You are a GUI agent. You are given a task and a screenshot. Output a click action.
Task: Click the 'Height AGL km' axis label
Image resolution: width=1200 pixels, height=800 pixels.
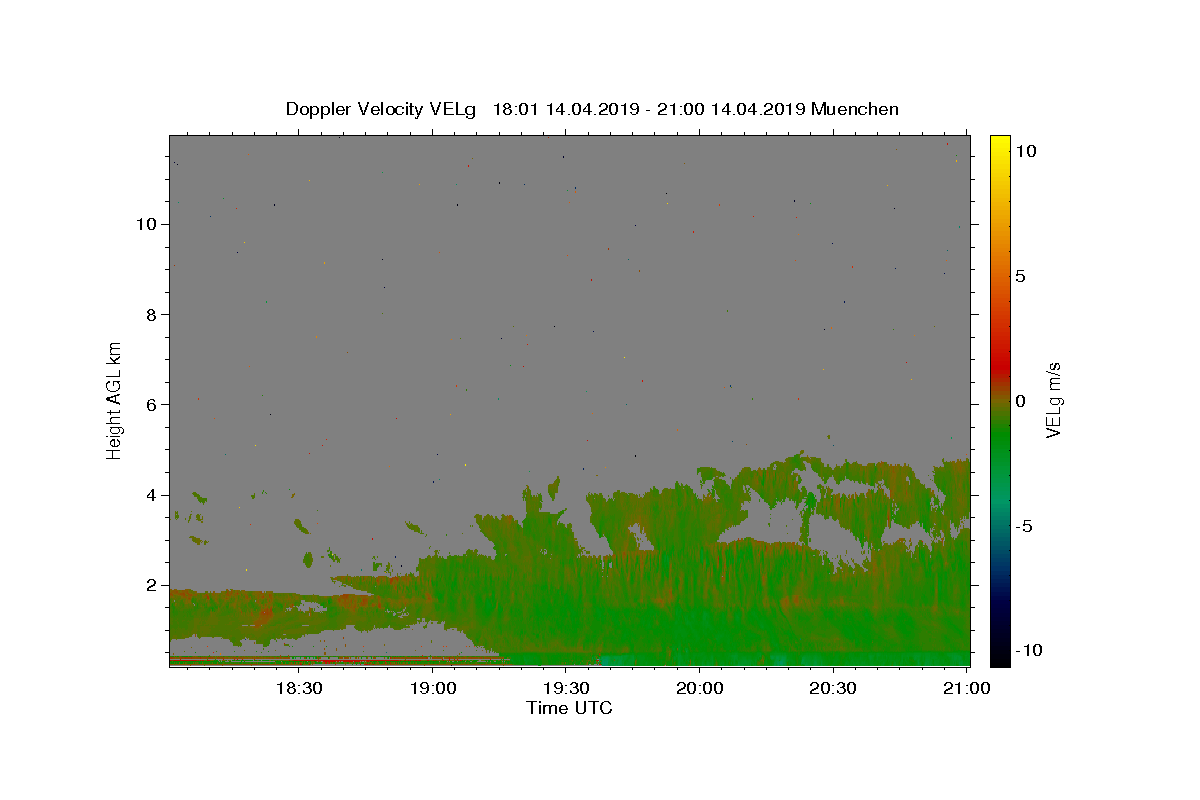point(115,399)
